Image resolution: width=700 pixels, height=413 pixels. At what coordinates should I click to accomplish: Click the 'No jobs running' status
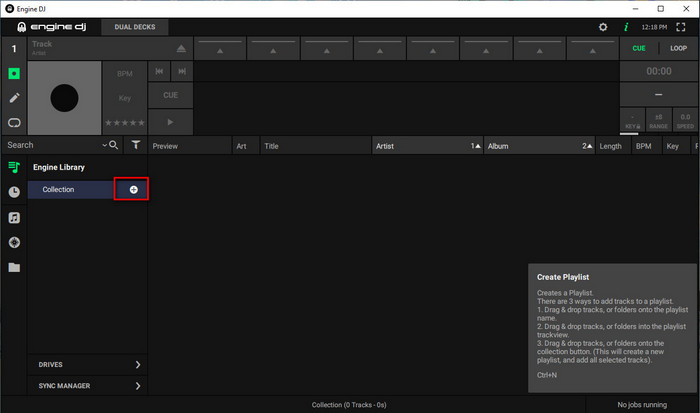point(642,405)
